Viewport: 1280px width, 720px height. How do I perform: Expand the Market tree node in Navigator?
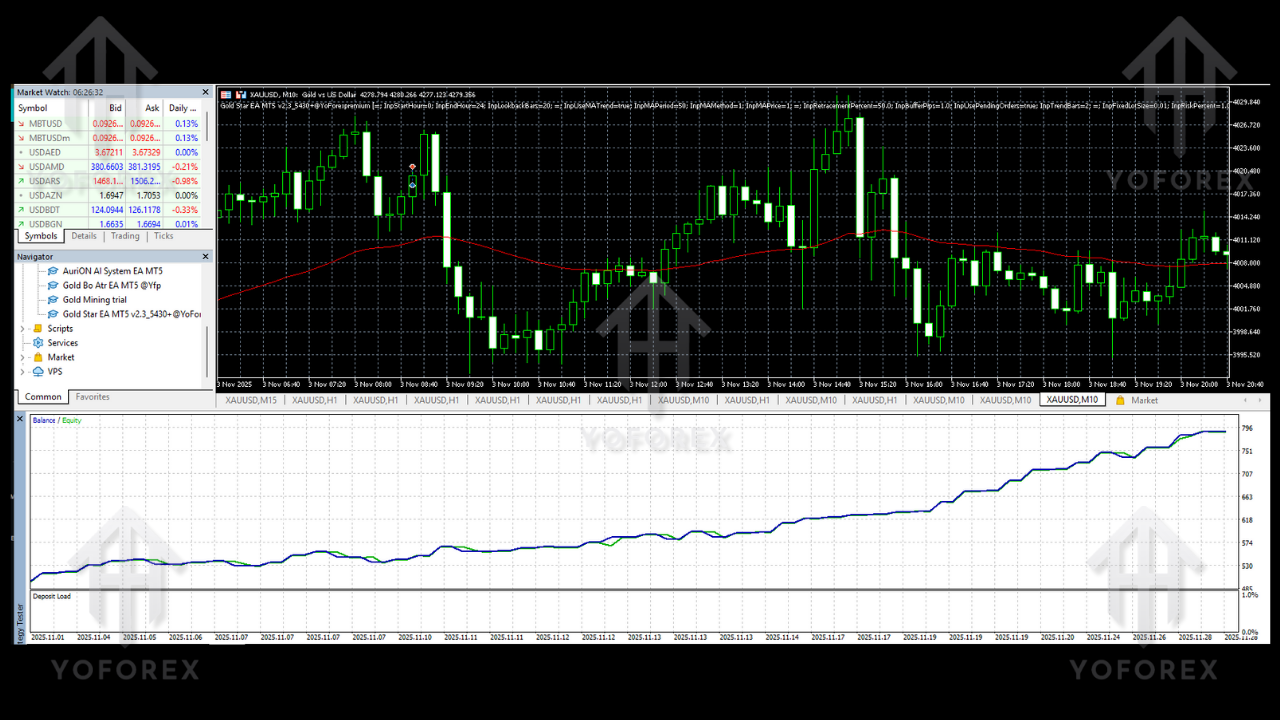pos(24,357)
